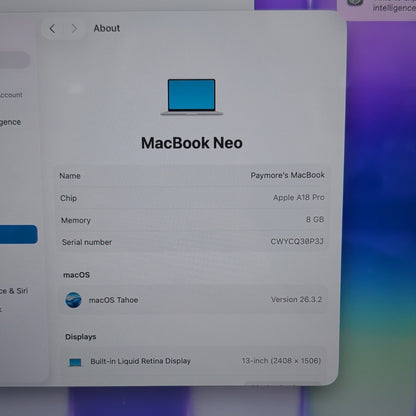
Task: Click the small display icon under Displays
Action: pos(75,362)
